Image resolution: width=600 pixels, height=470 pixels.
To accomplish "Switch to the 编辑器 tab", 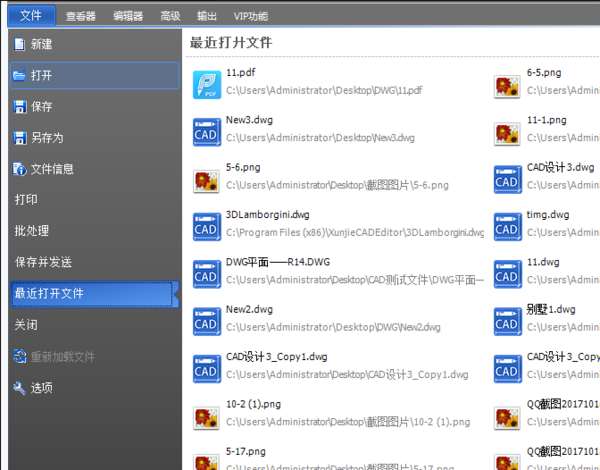I will [x=128, y=16].
